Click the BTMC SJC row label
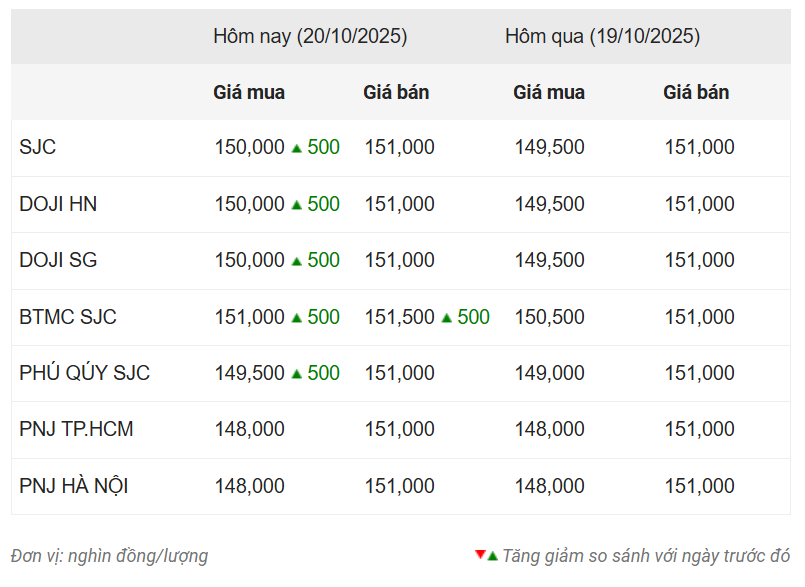This screenshot has height=587, width=805. click(x=68, y=317)
